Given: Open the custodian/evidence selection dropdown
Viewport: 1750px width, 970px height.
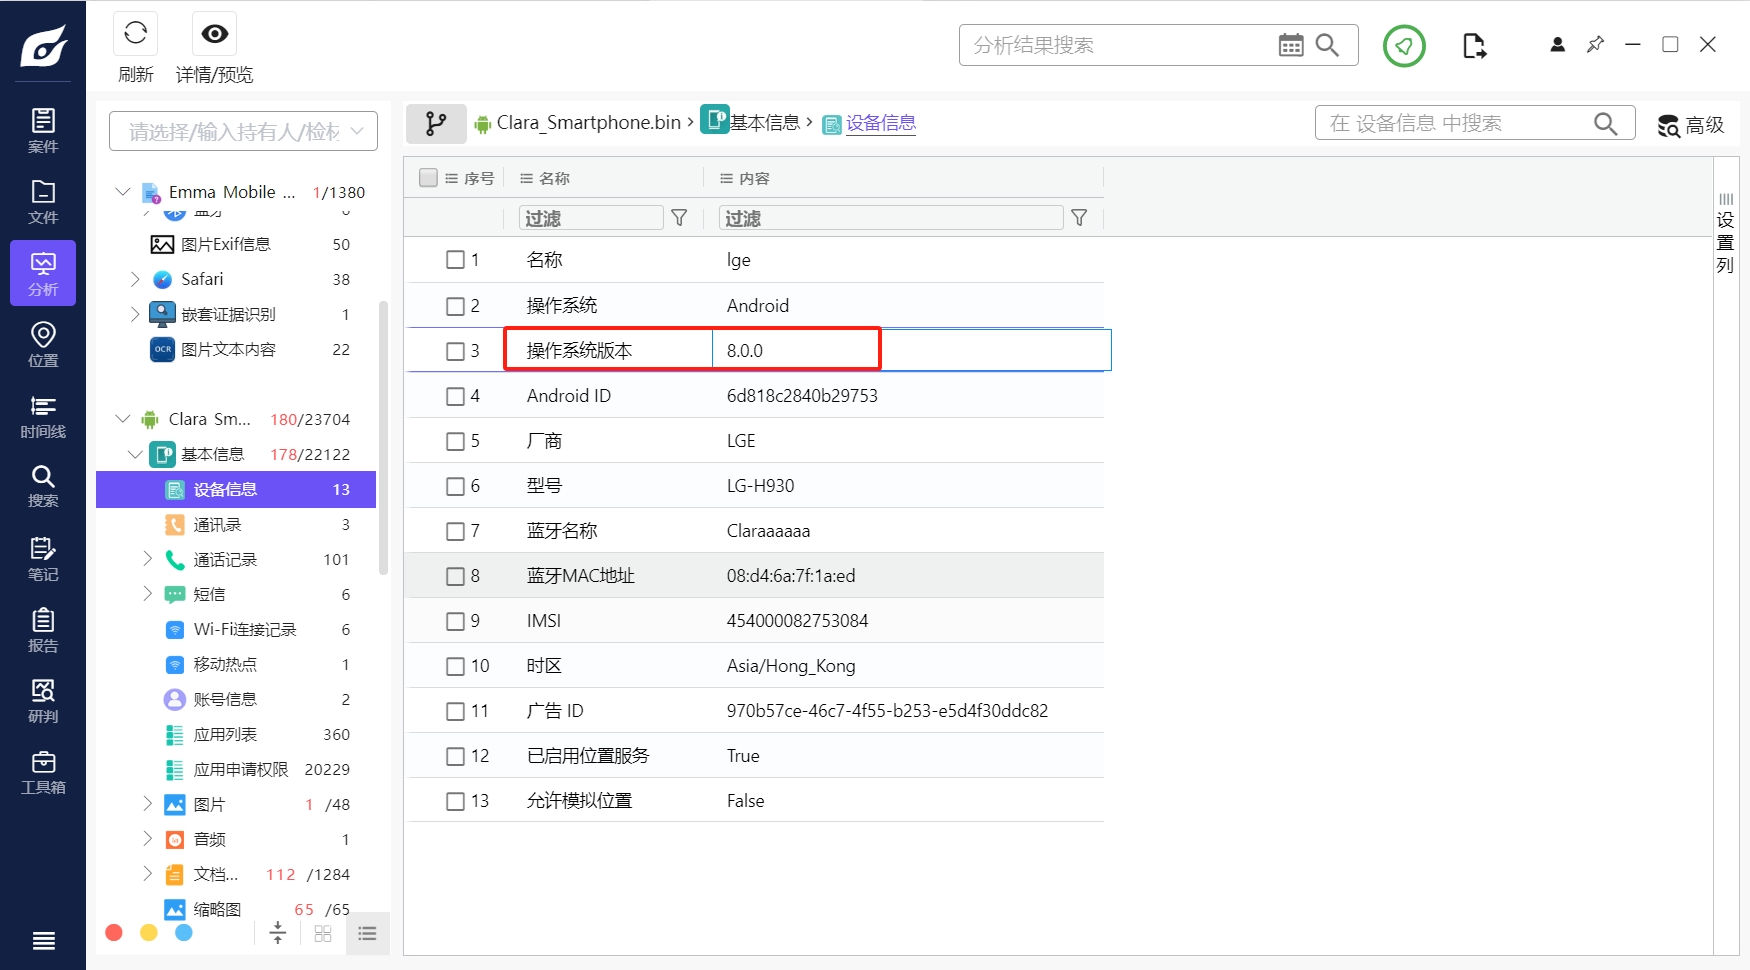Looking at the screenshot, I should (x=243, y=131).
